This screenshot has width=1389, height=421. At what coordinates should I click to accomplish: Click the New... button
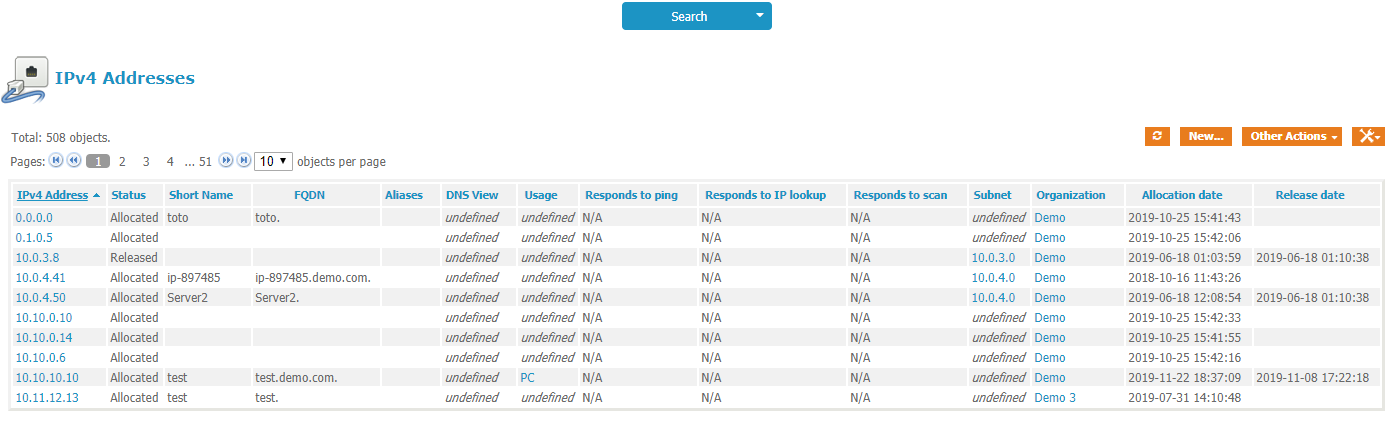tap(1206, 136)
